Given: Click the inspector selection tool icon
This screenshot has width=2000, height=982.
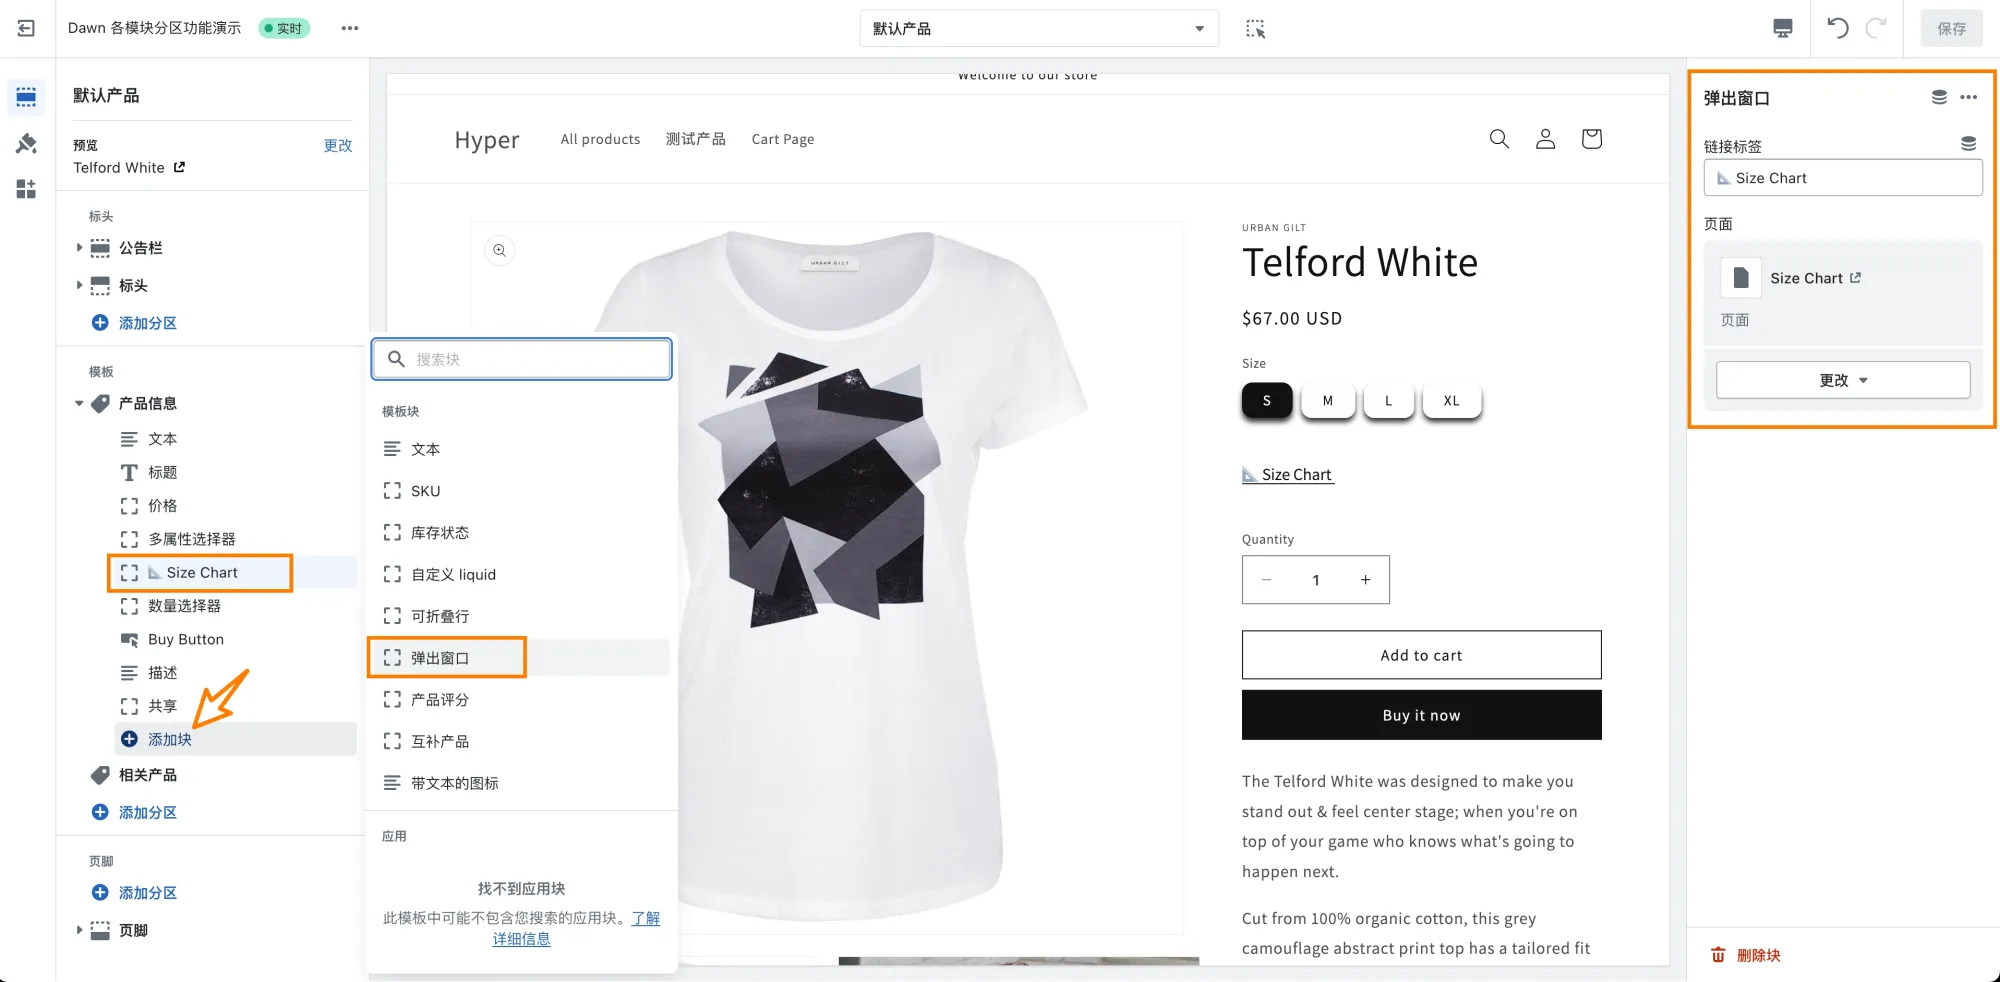Looking at the screenshot, I should coord(1255,28).
